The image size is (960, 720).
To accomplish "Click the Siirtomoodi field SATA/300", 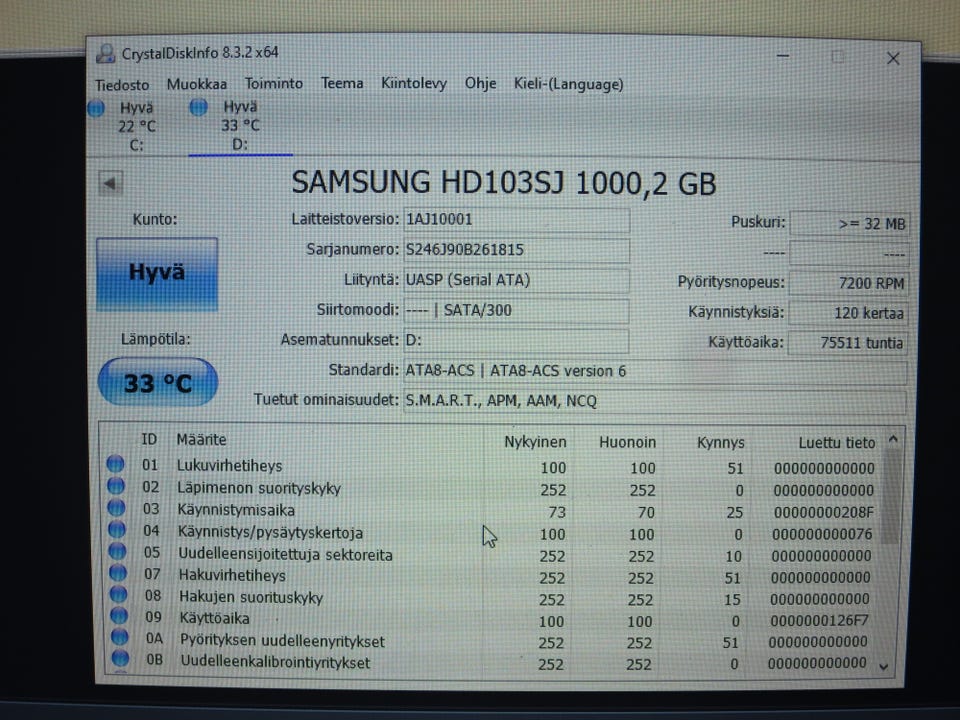I will click(x=516, y=310).
